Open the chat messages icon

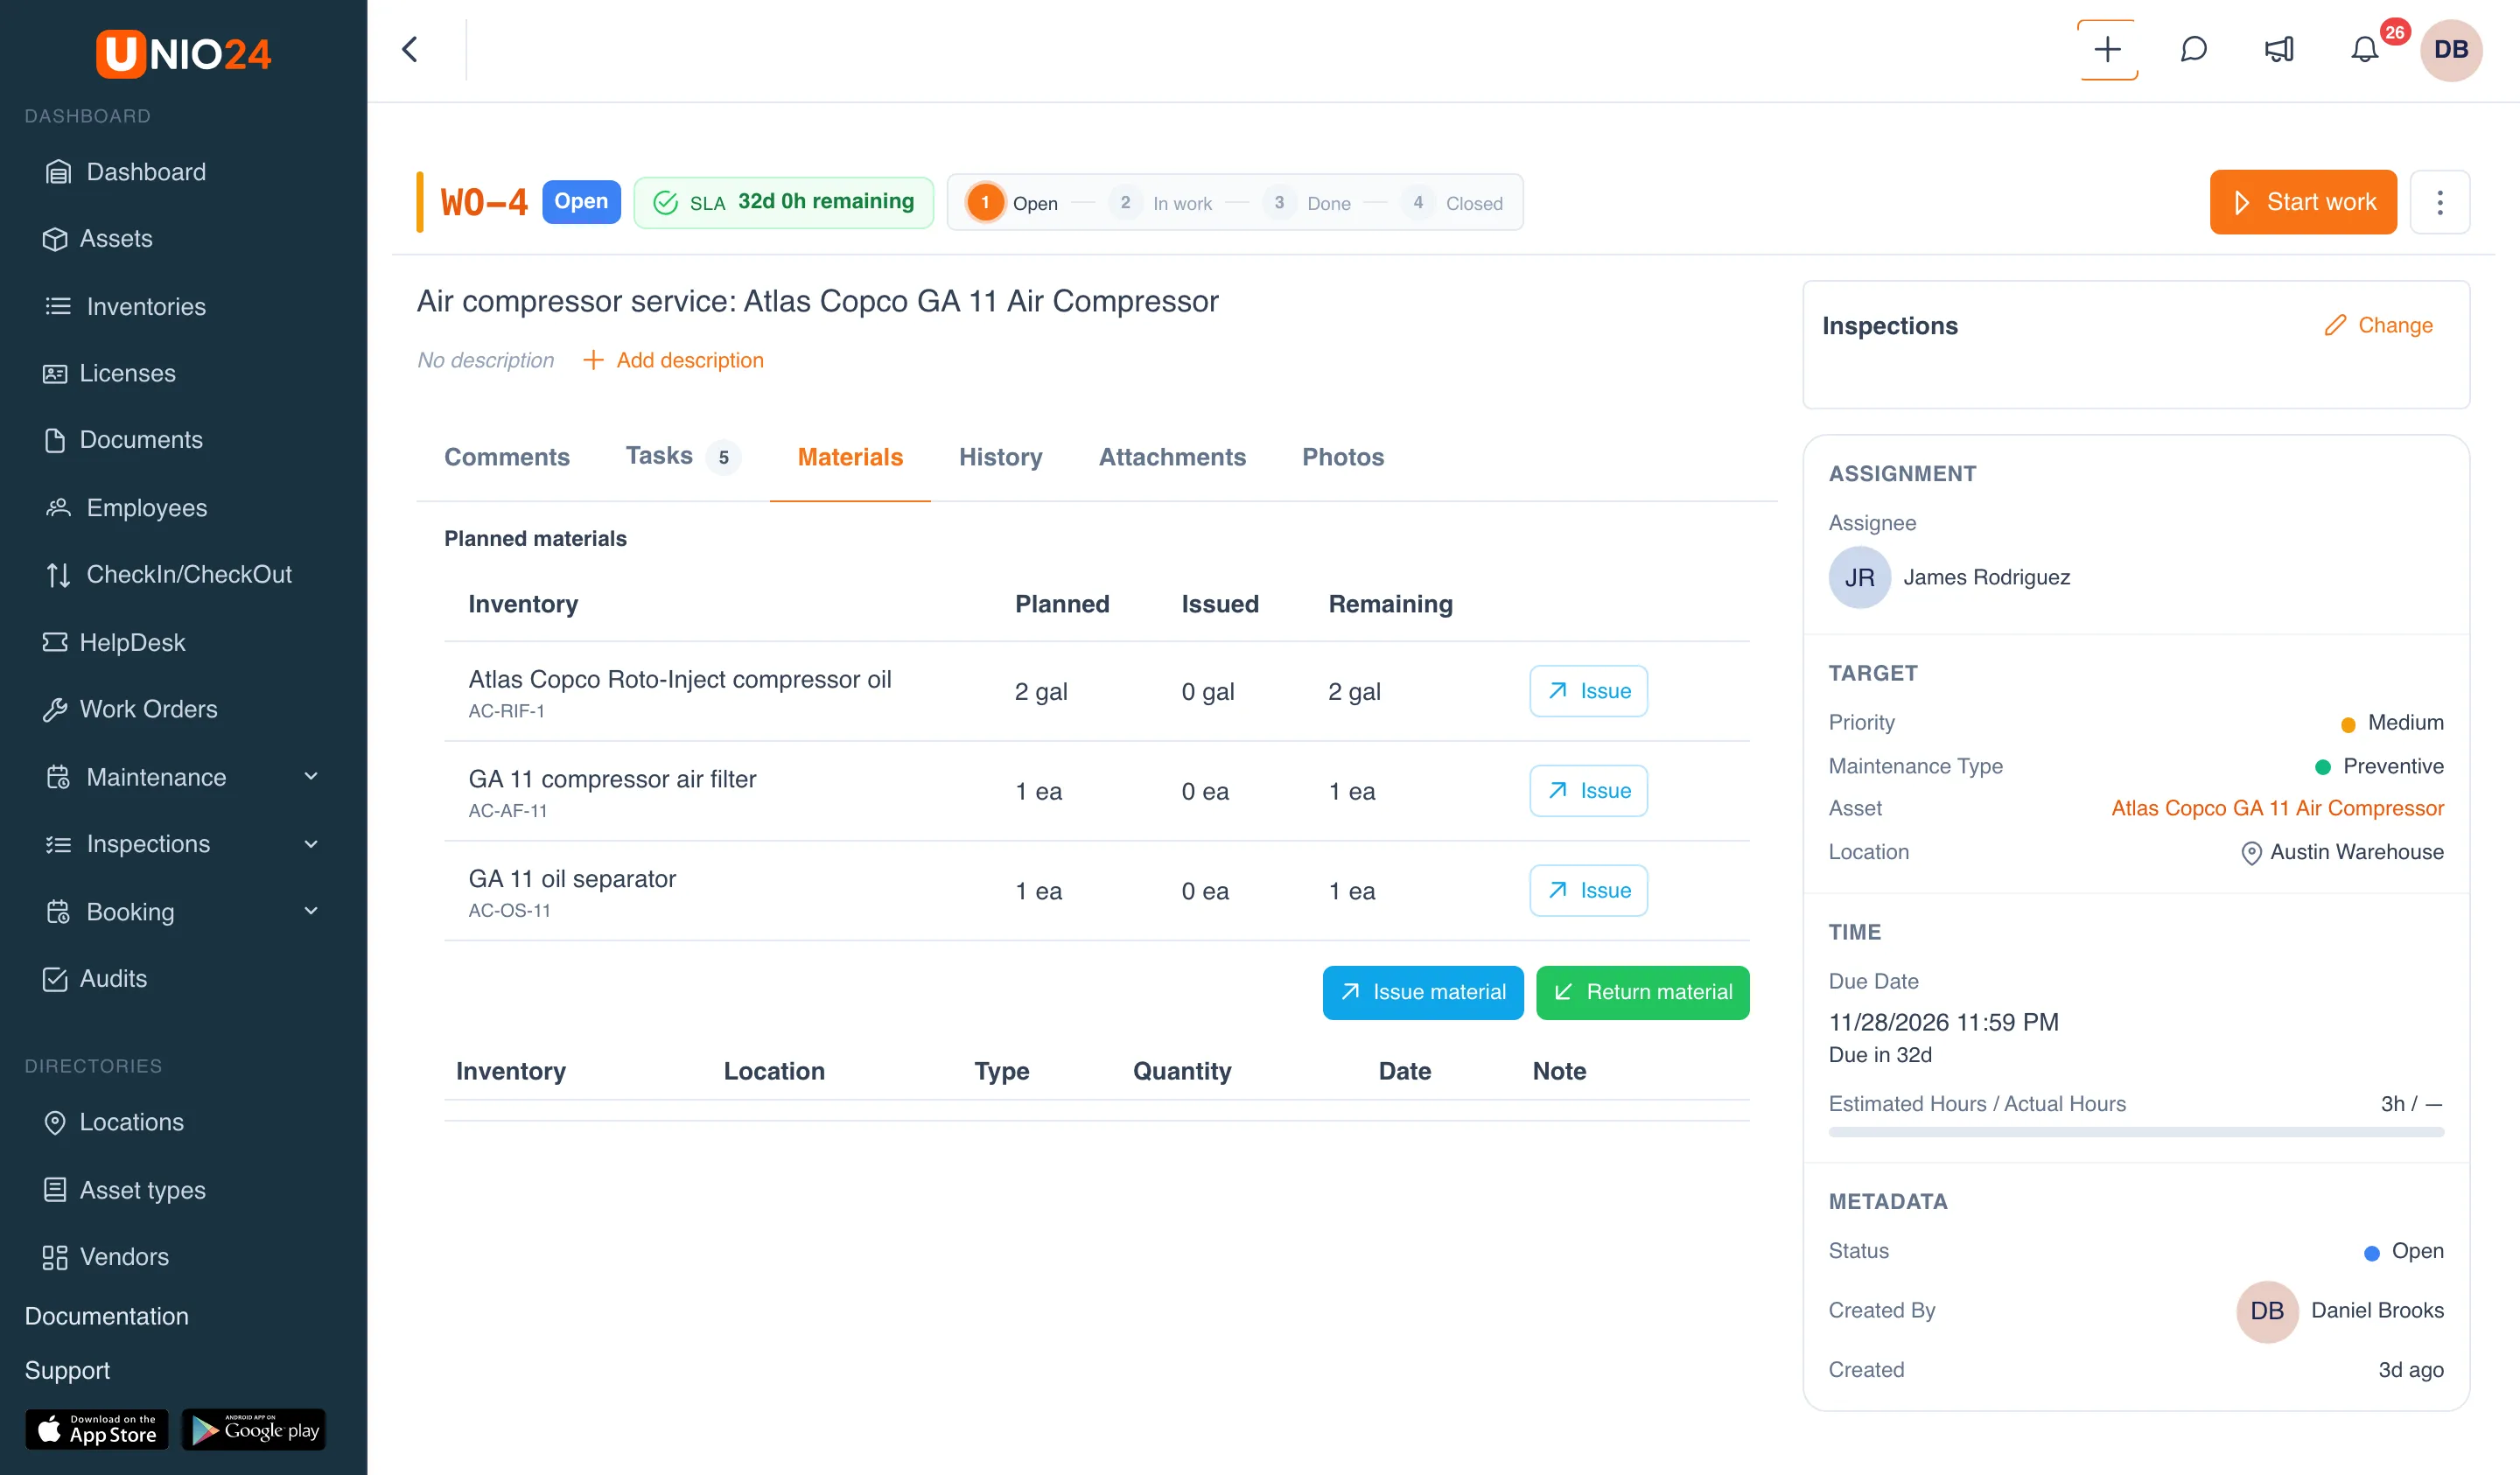pyautogui.click(x=2193, y=49)
